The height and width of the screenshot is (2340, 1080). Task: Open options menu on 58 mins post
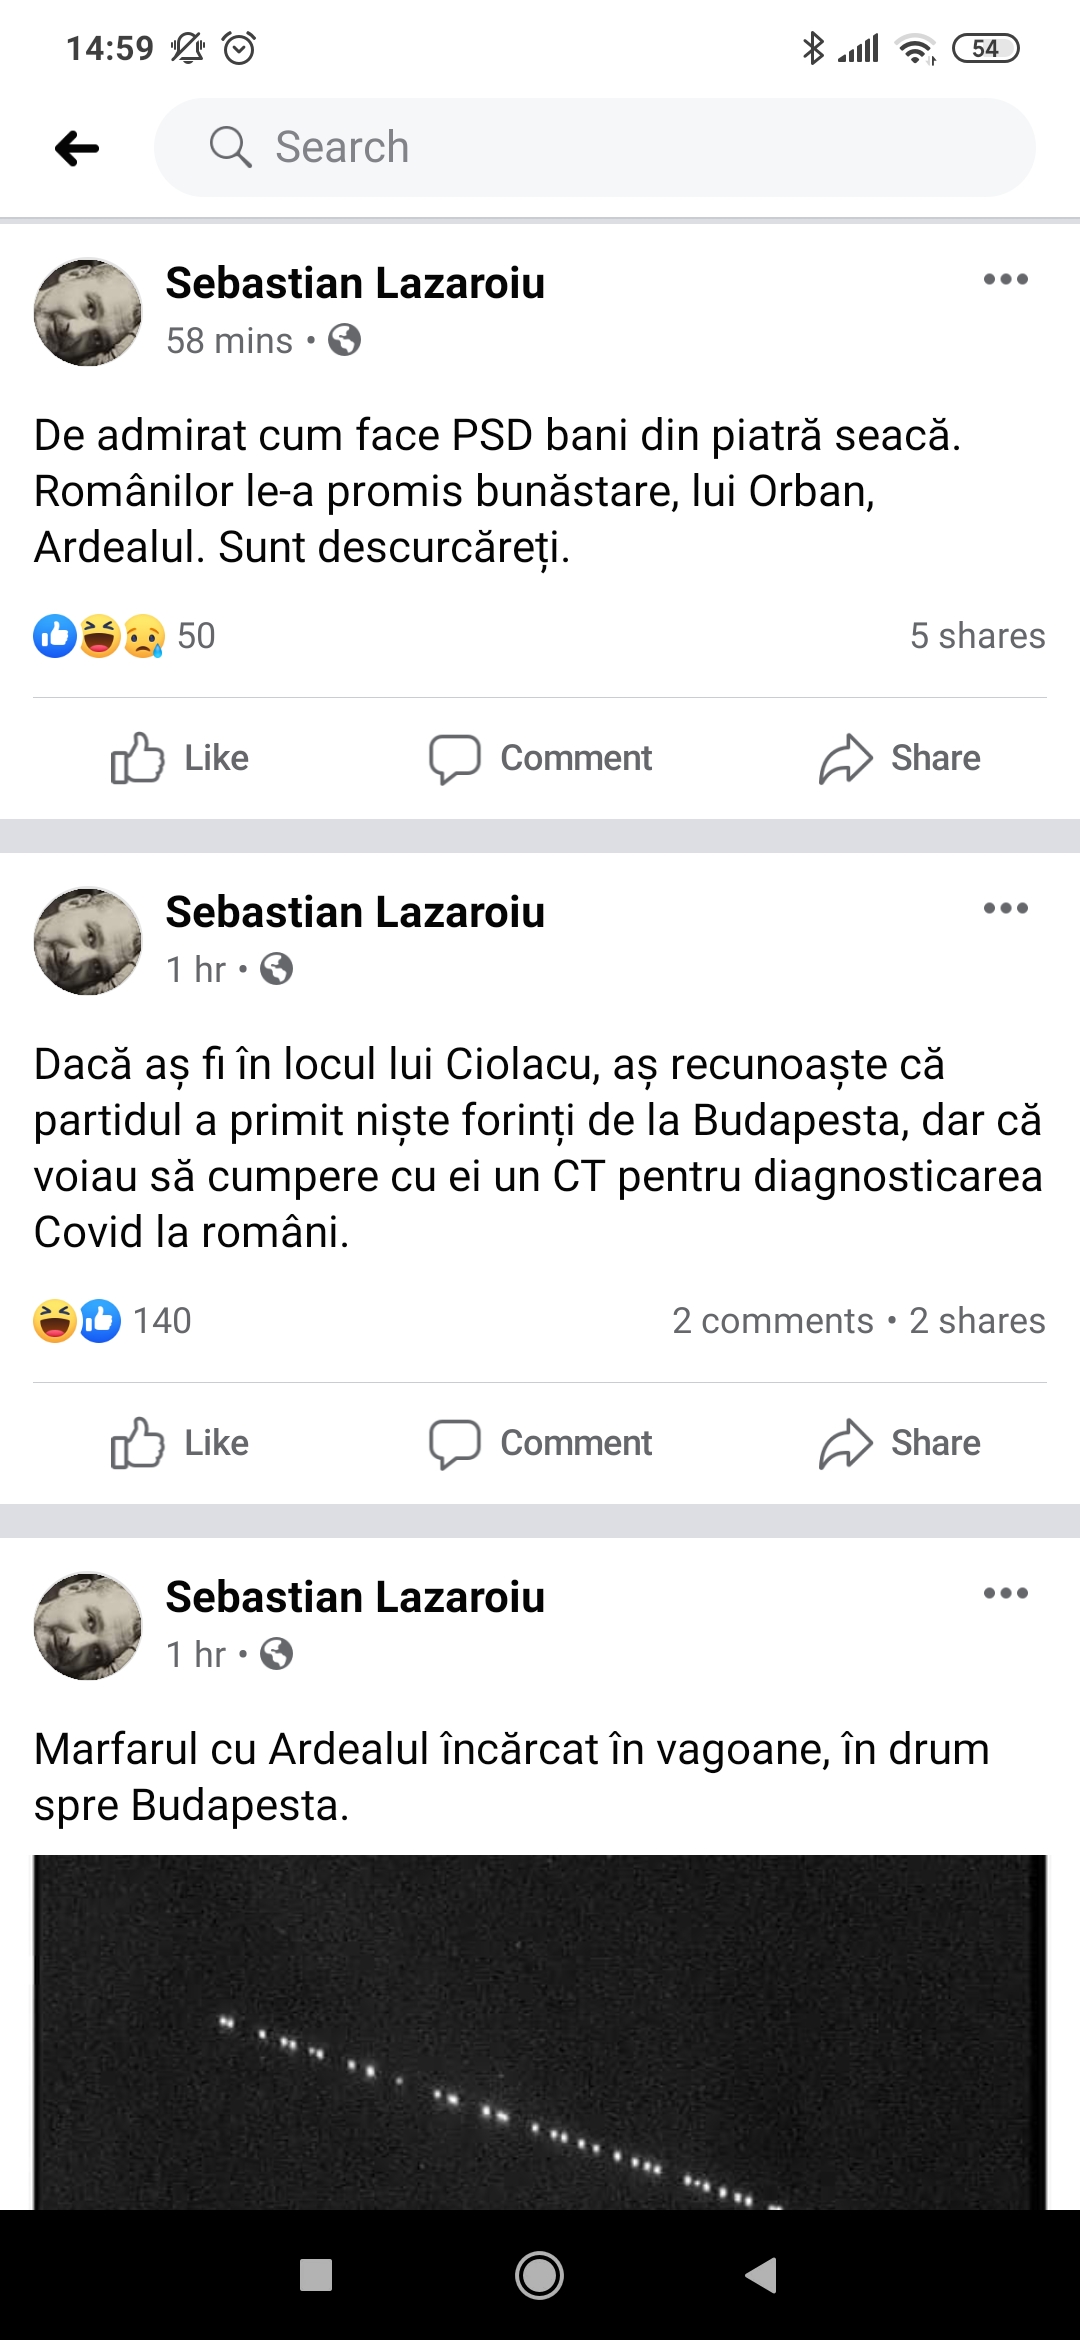(1005, 279)
